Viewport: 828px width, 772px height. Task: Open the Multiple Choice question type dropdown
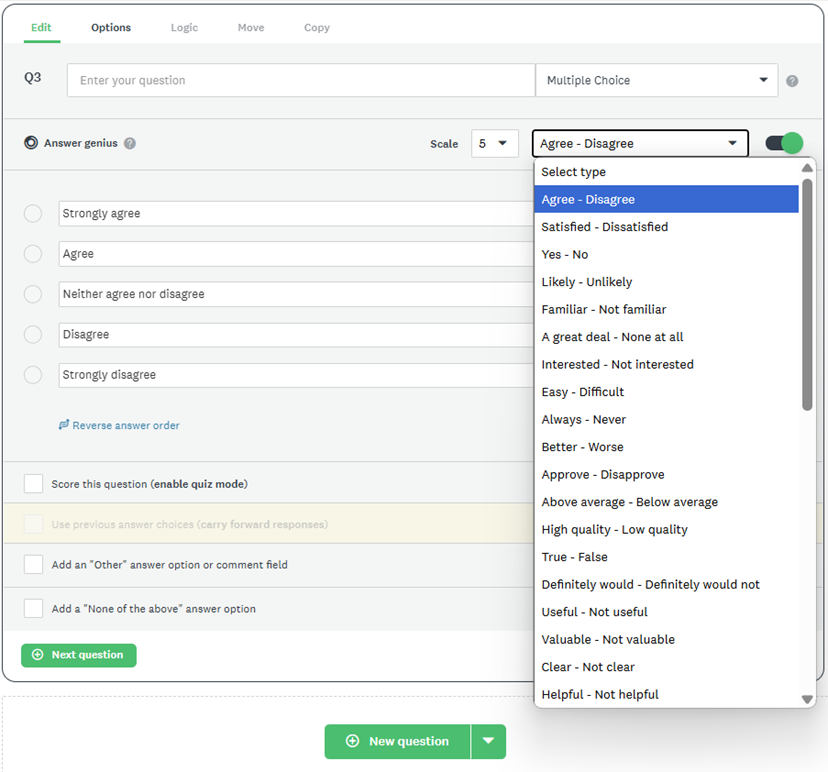click(656, 80)
